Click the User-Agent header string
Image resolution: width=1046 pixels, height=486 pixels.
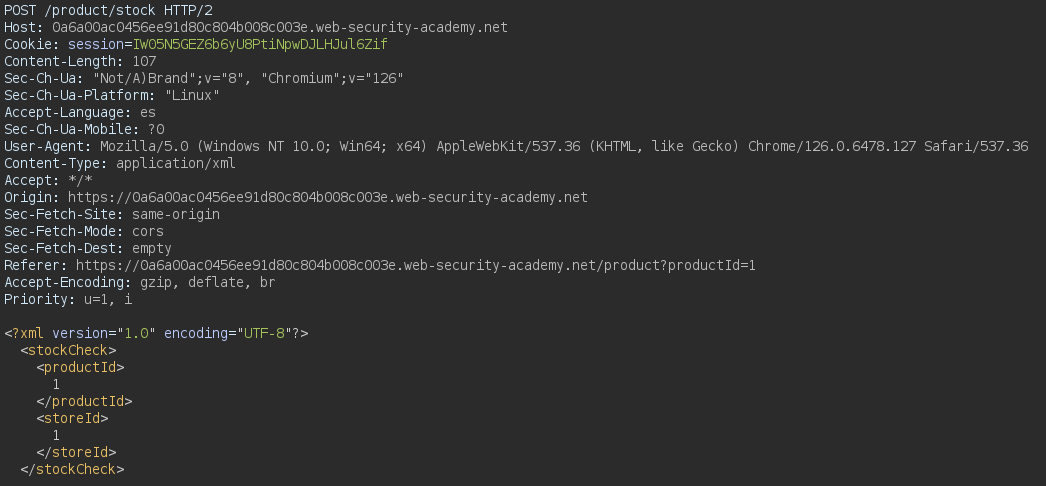564,146
